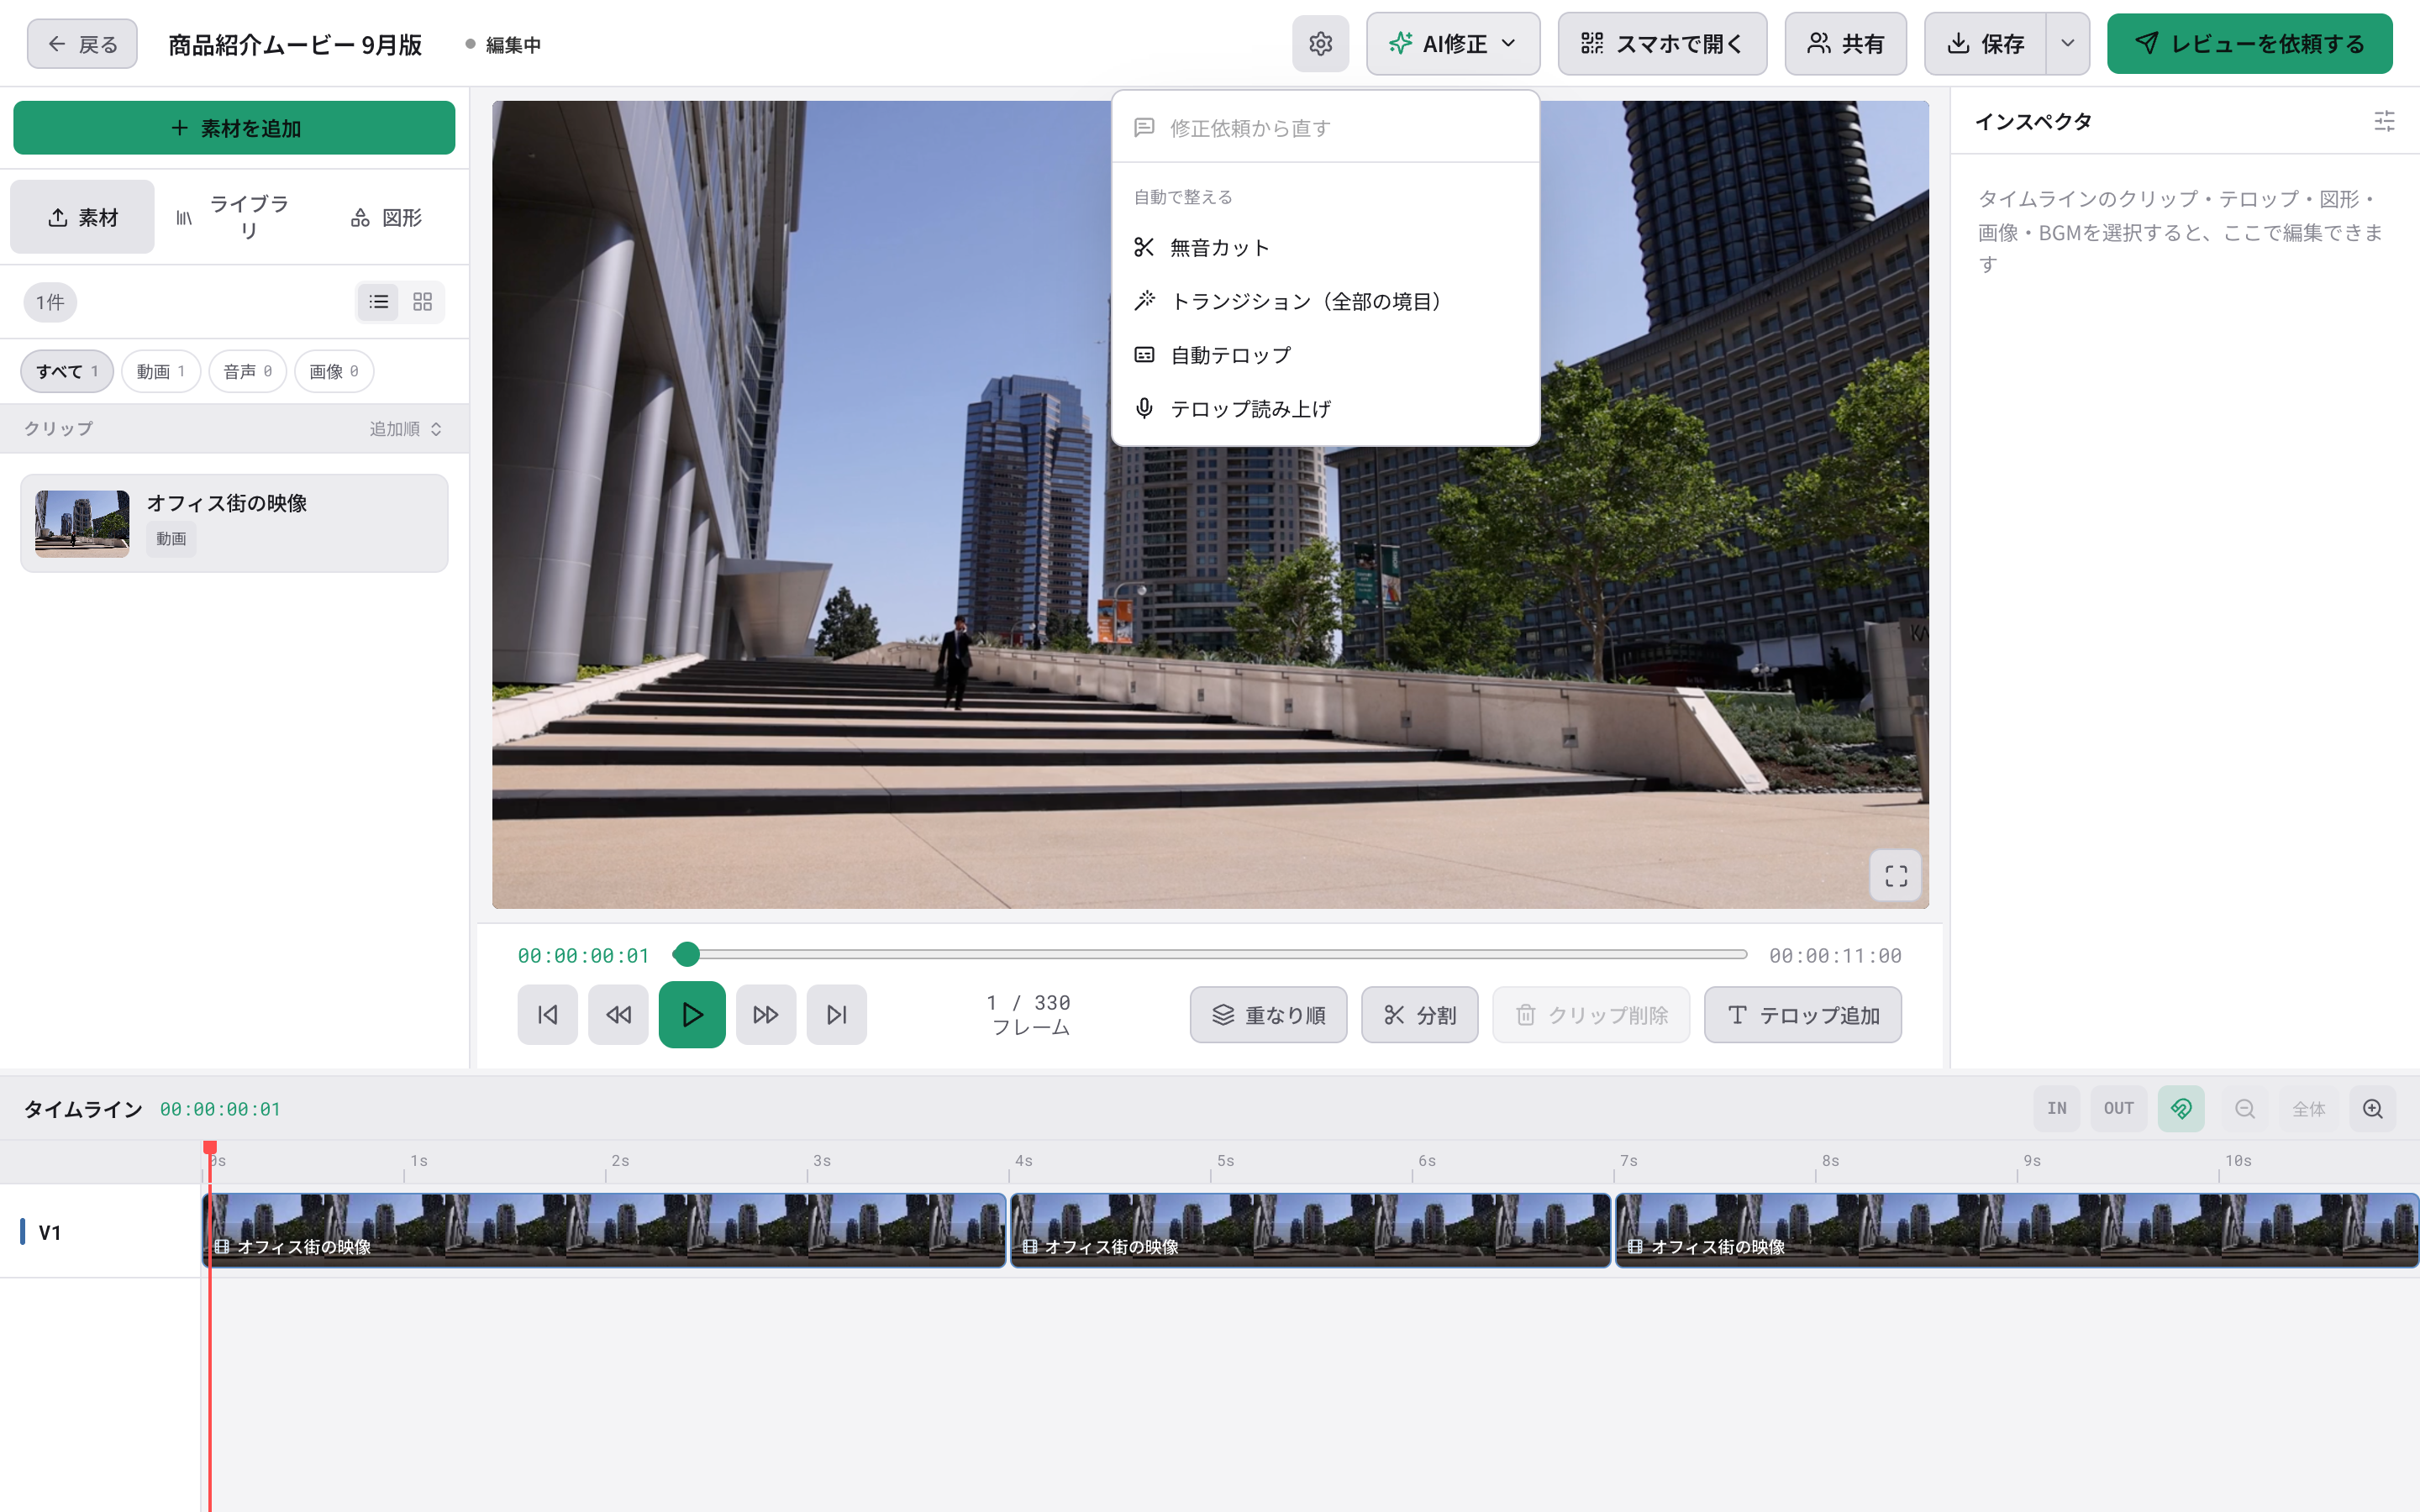Select テロップ読み上げ menu item
This screenshot has width=2420, height=1512.
(x=1325, y=409)
